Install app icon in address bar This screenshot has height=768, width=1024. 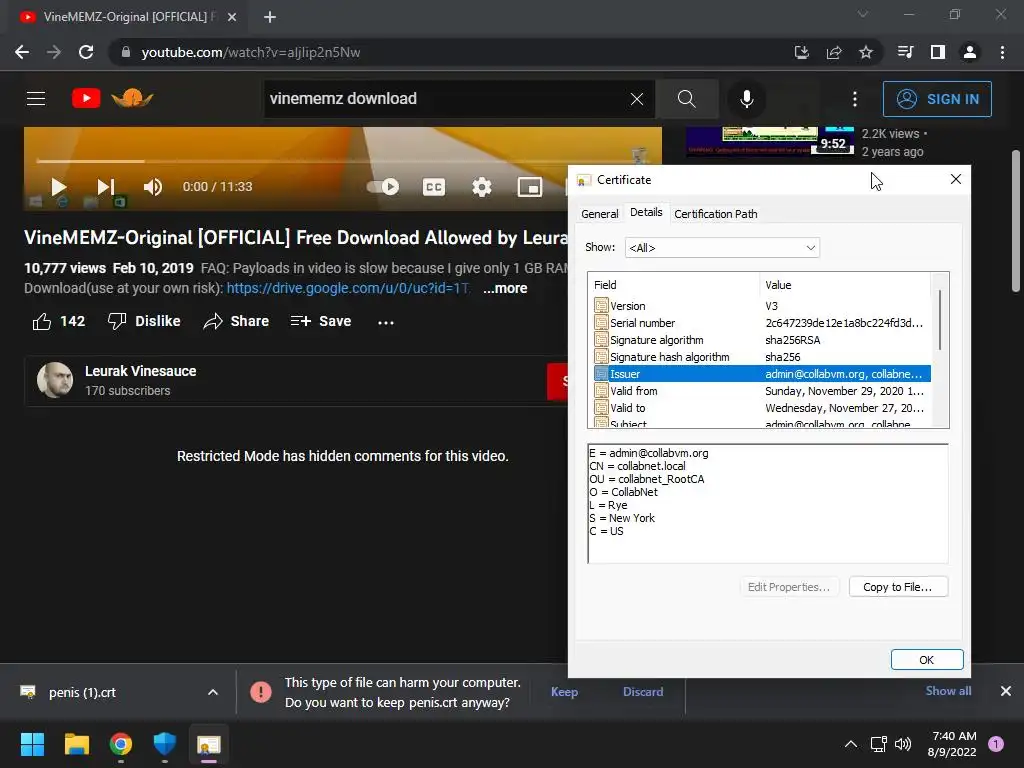(x=801, y=52)
